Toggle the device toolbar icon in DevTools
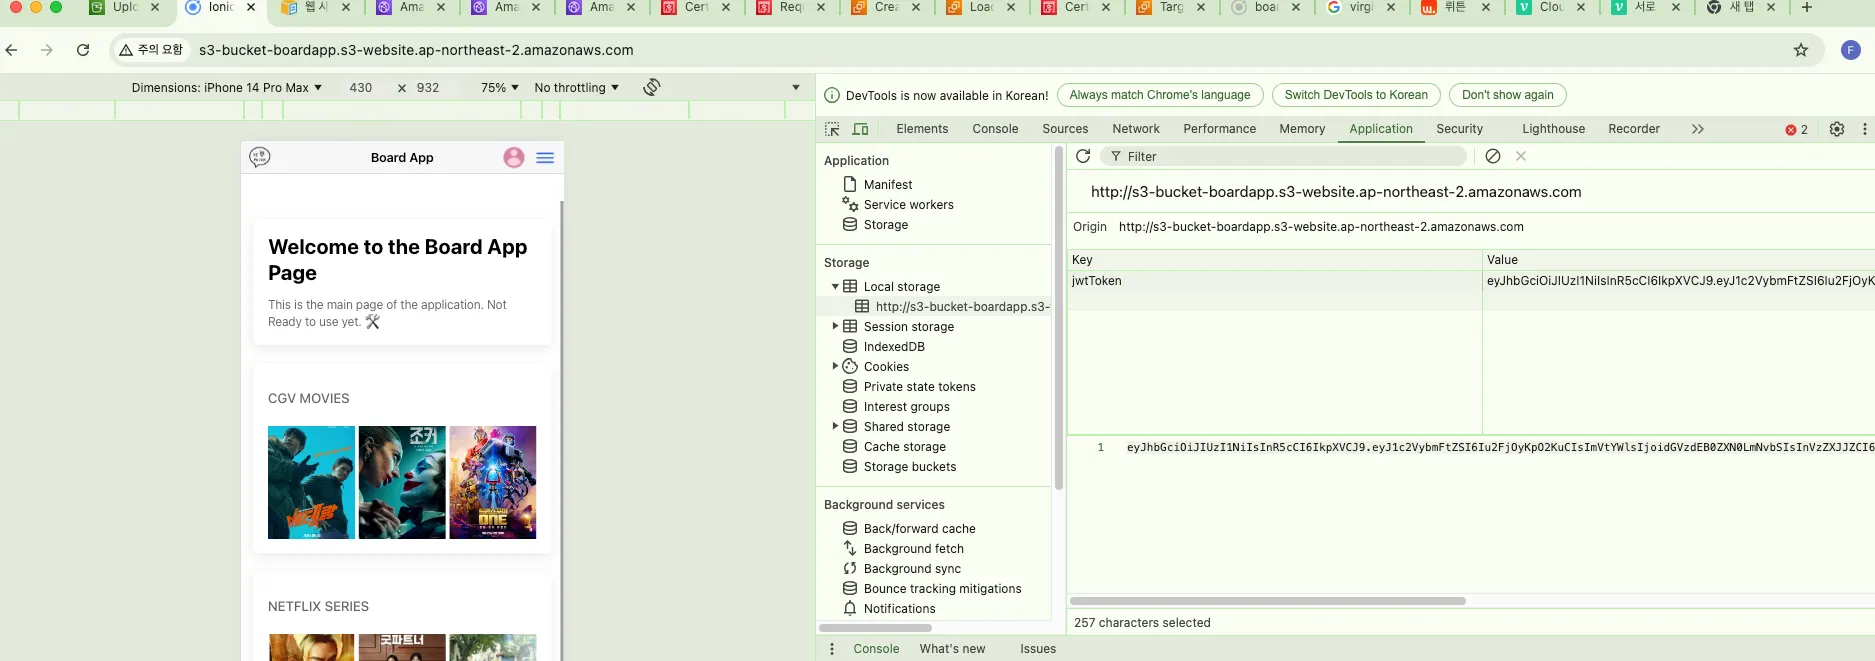Image resolution: width=1875 pixels, height=661 pixels. (x=860, y=129)
